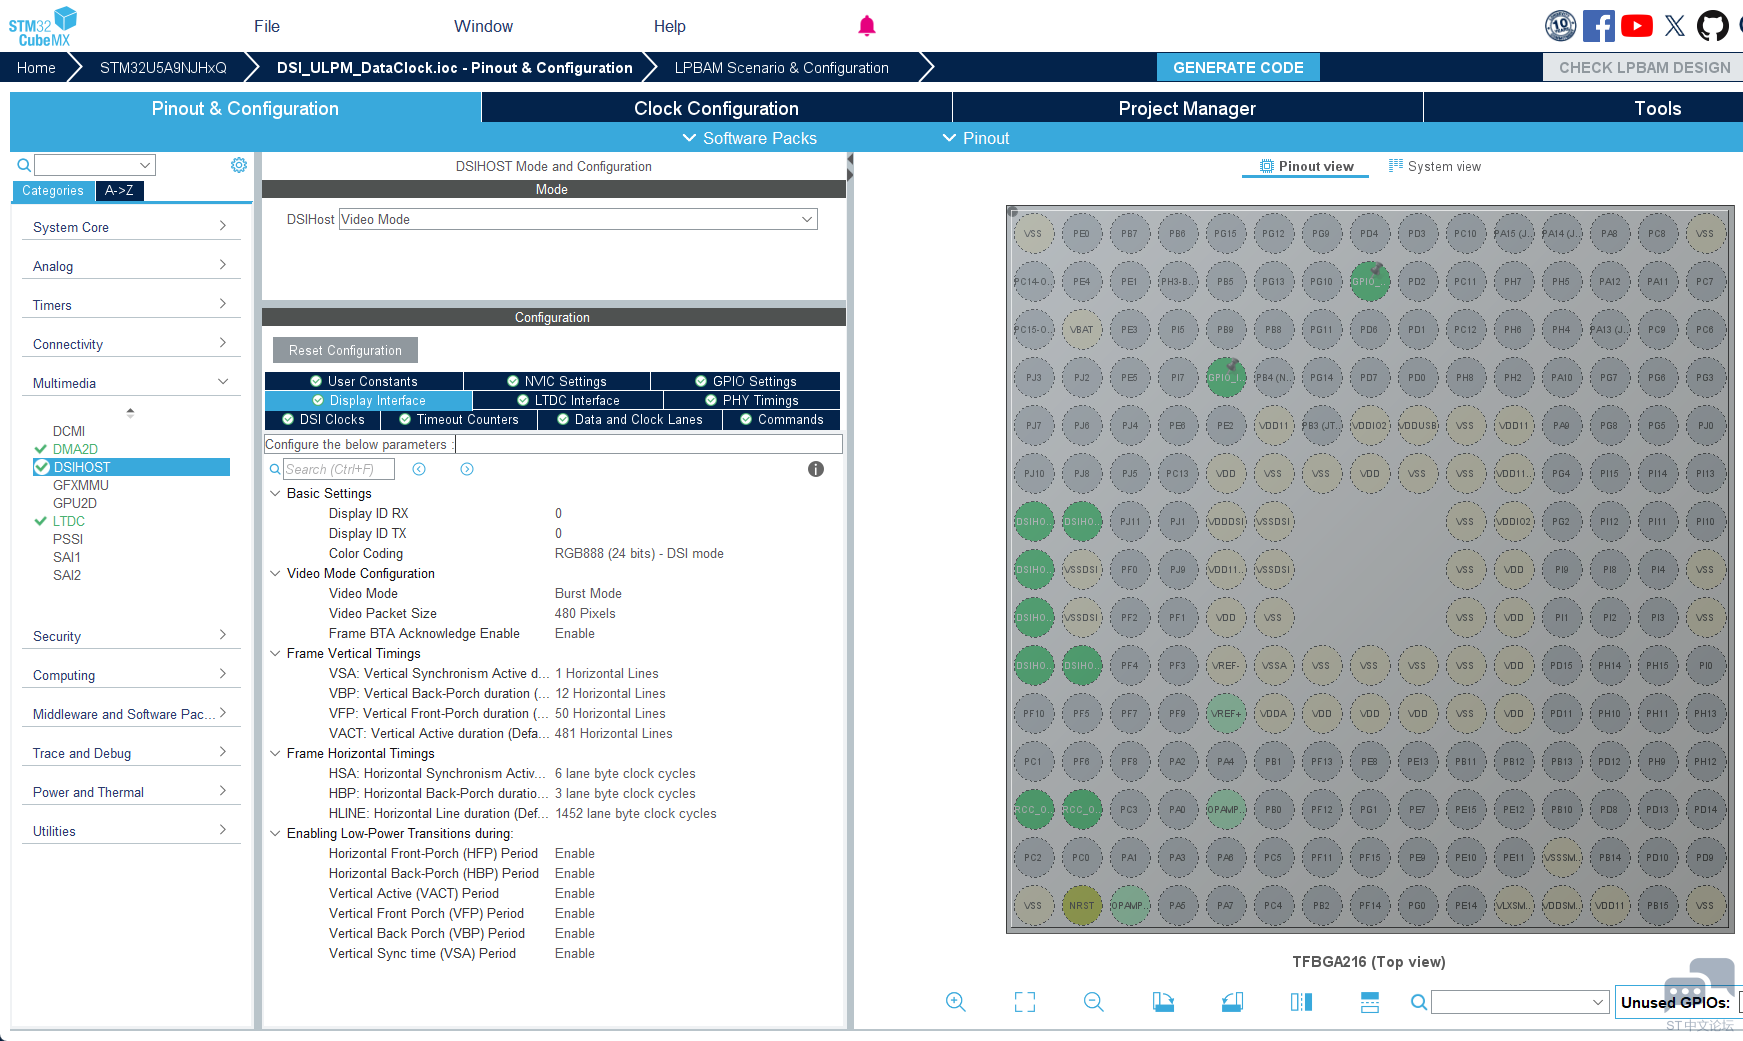This screenshot has height=1041, width=1743.
Task: Expand the Connectivity category
Action: (x=131, y=344)
